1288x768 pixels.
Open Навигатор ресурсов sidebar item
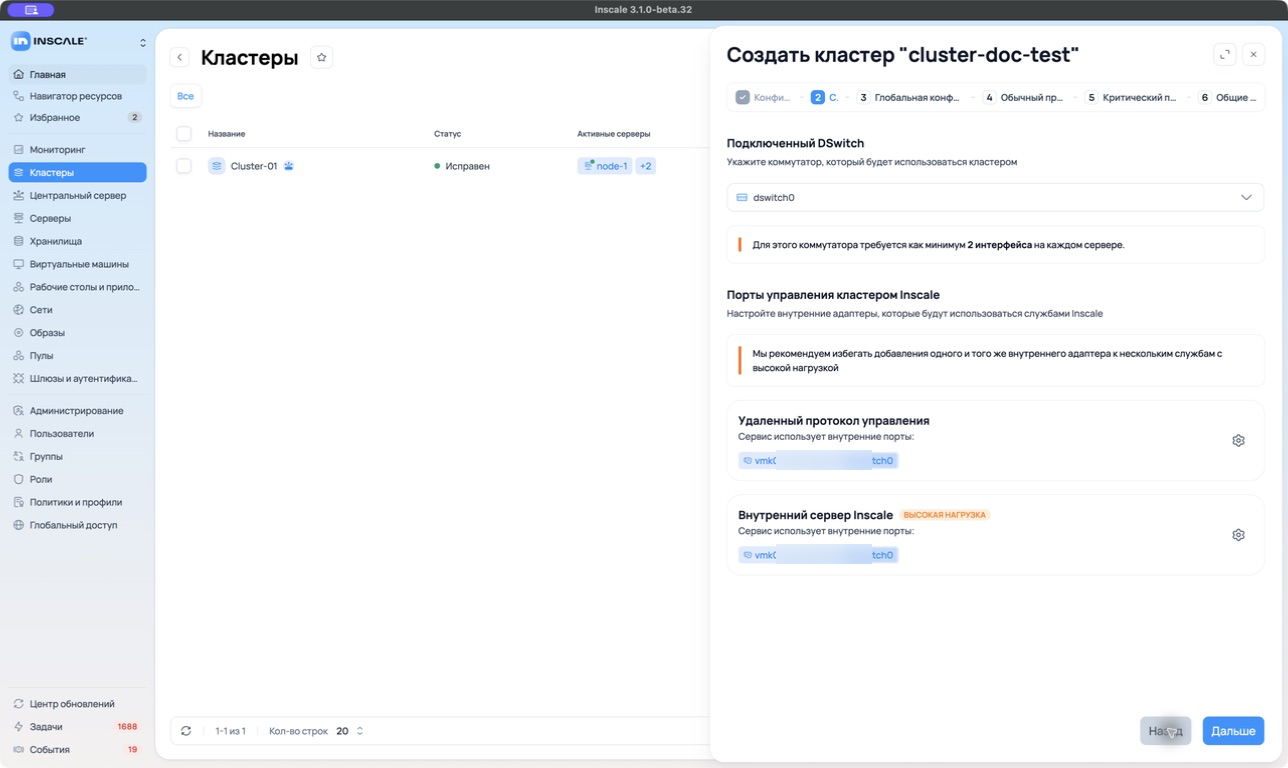(x=77, y=96)
